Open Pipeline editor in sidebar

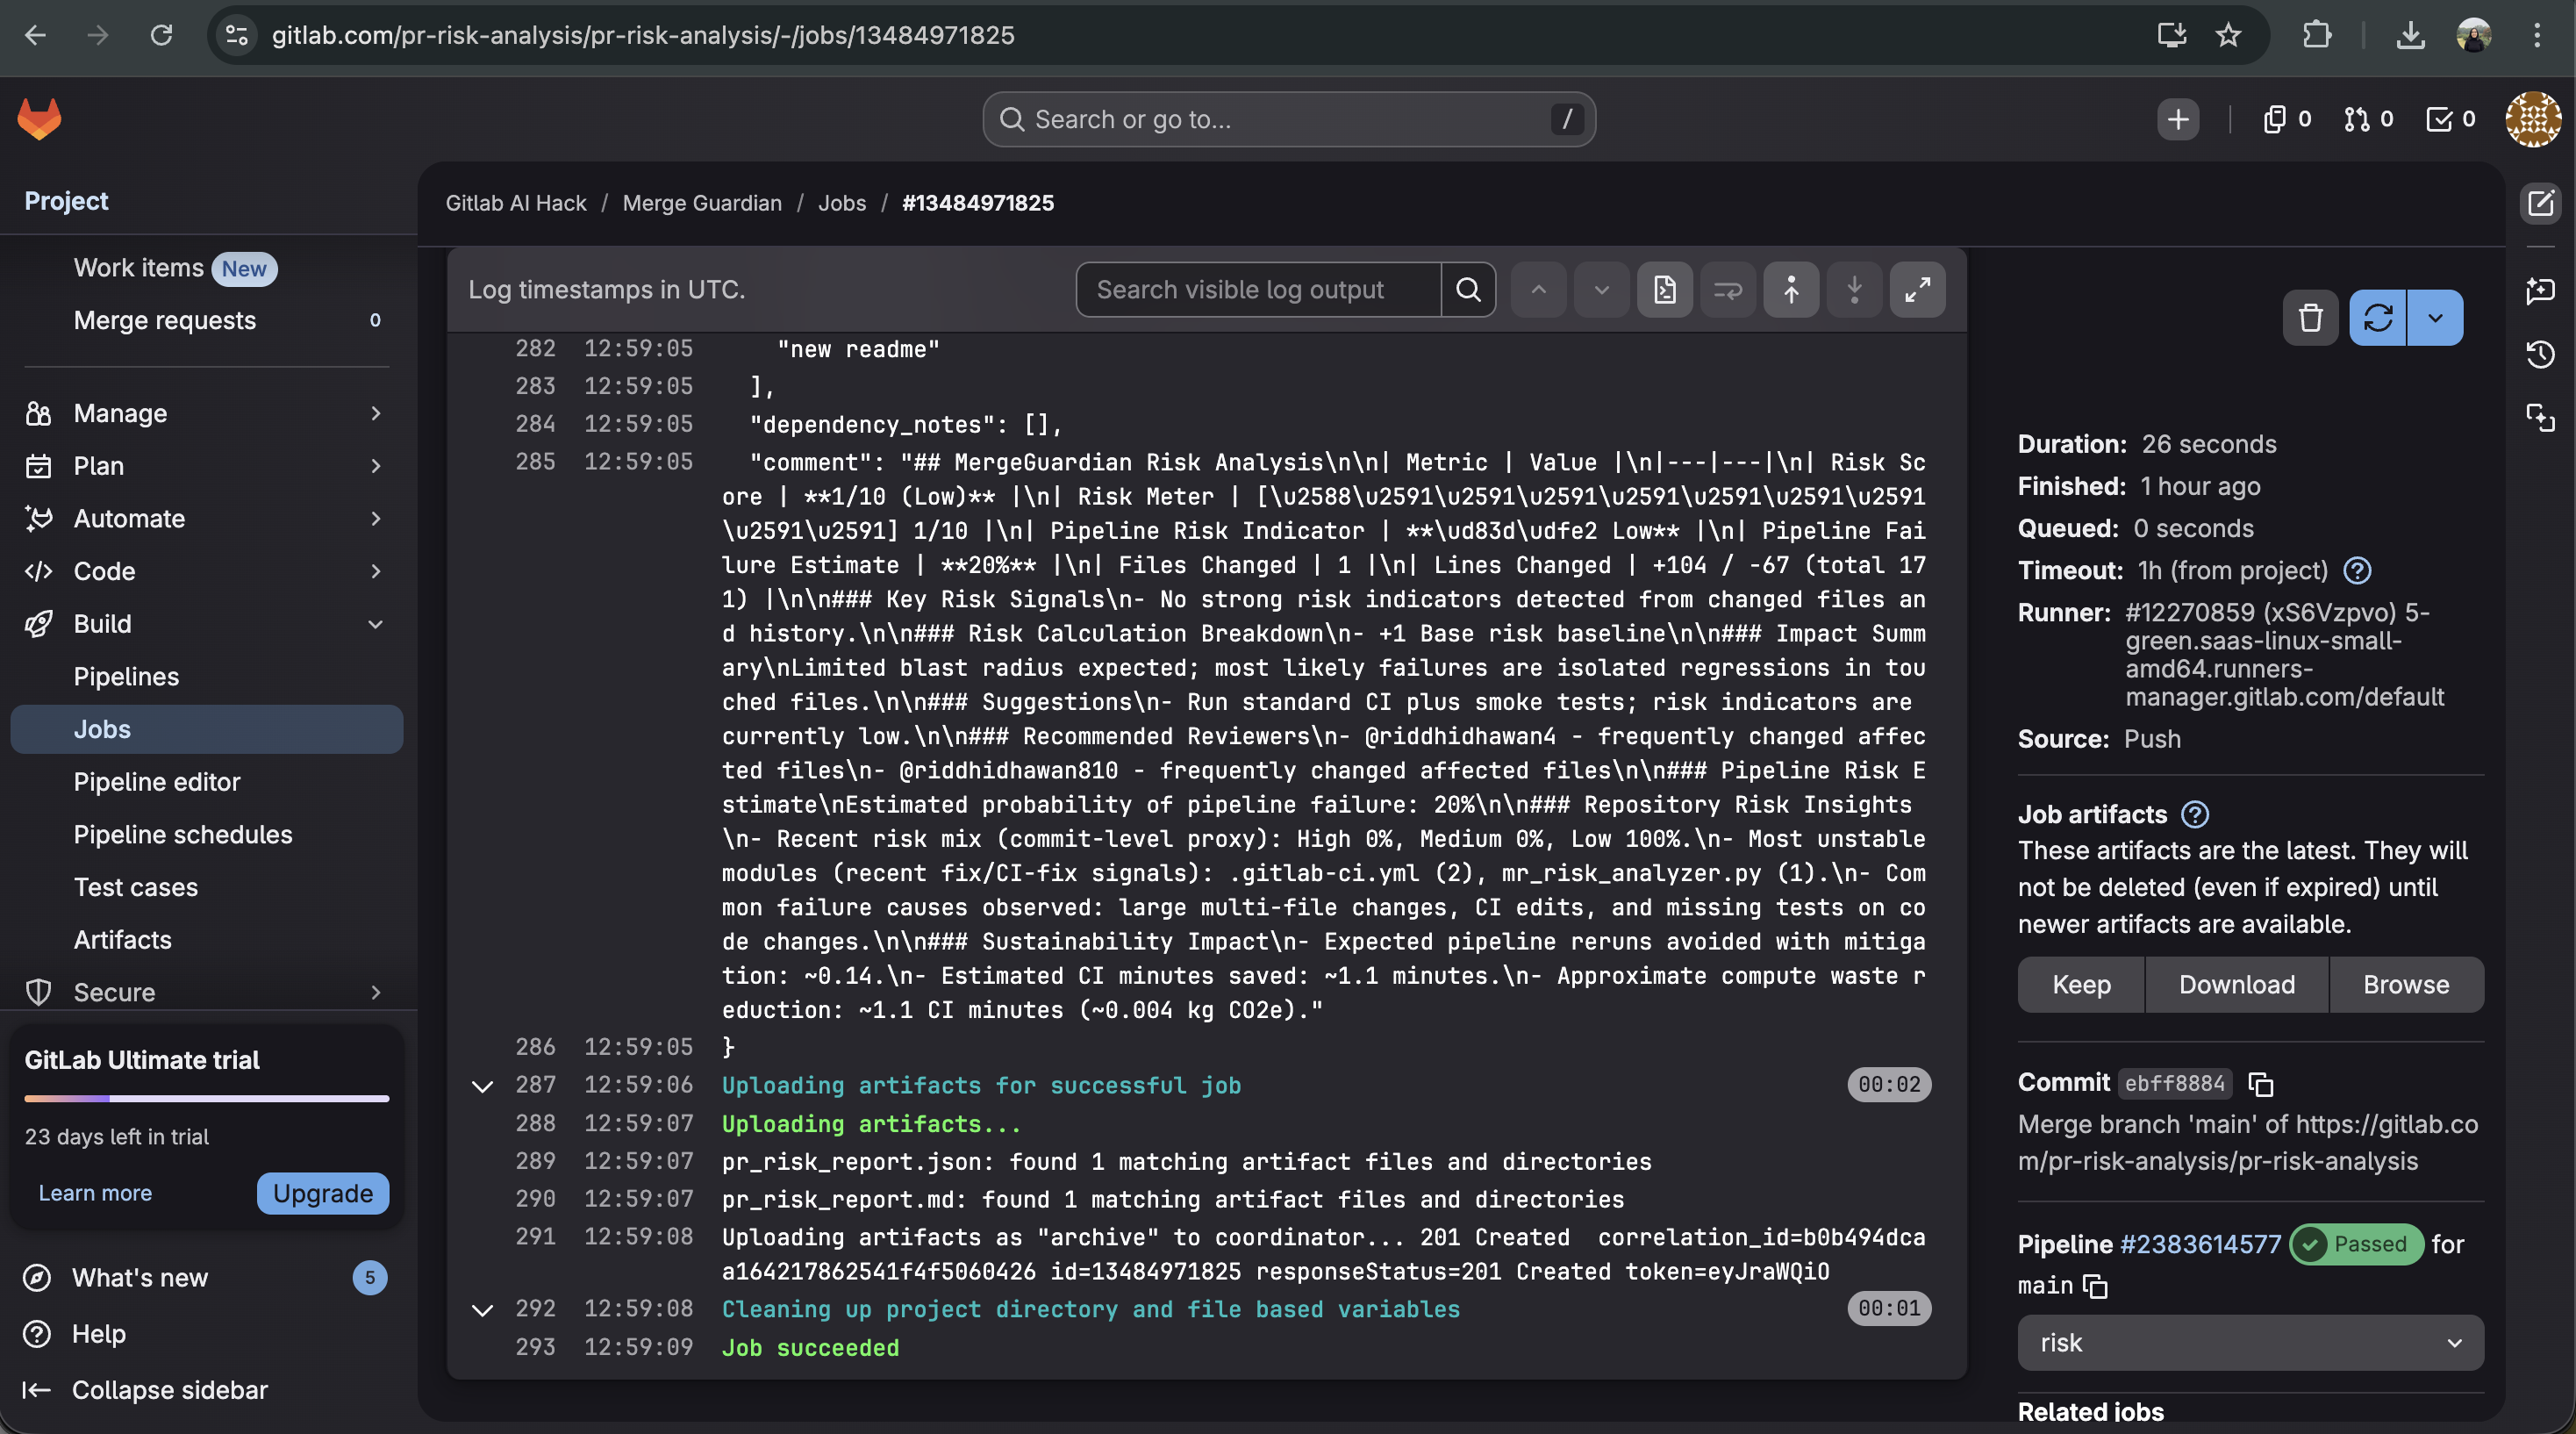tap(157, 781)
